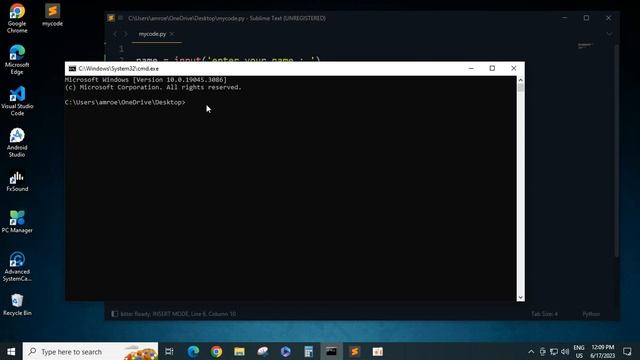Viewport: 640px width, 360px height.
Task: Minimize the cmd.exe window
Action: coord(471,68)
